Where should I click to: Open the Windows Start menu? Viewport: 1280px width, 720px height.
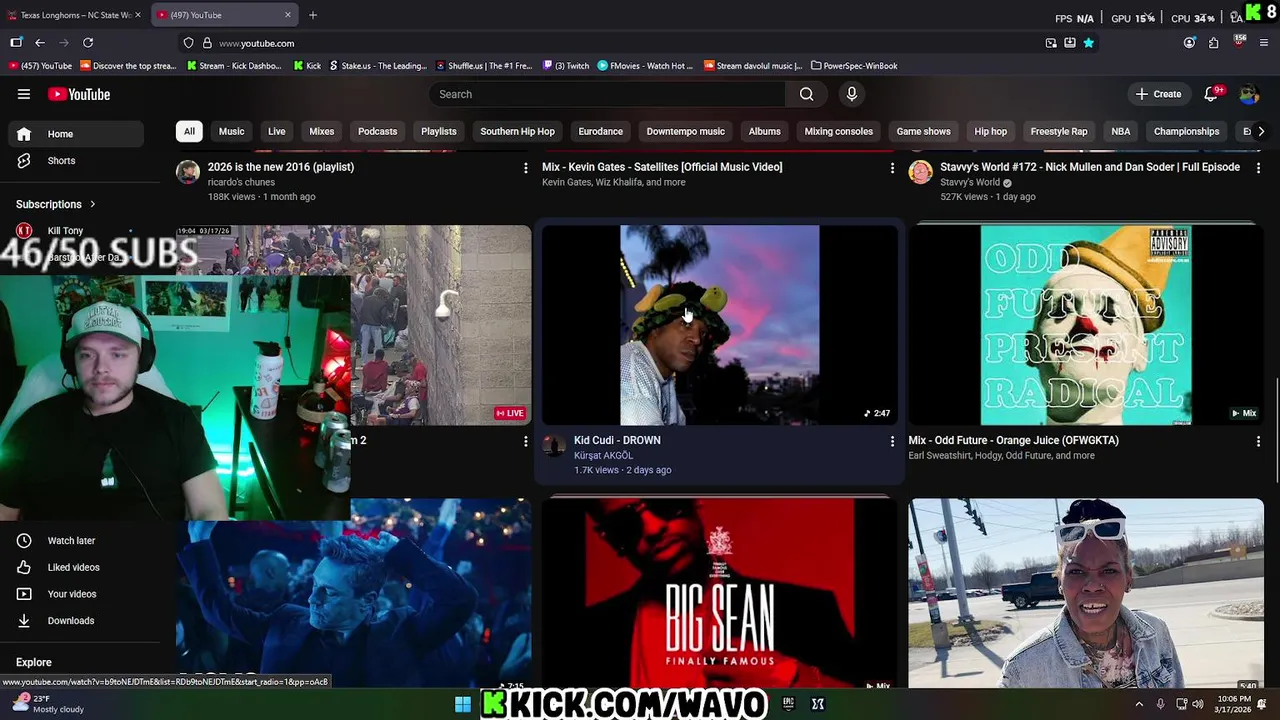click(463, 704)
